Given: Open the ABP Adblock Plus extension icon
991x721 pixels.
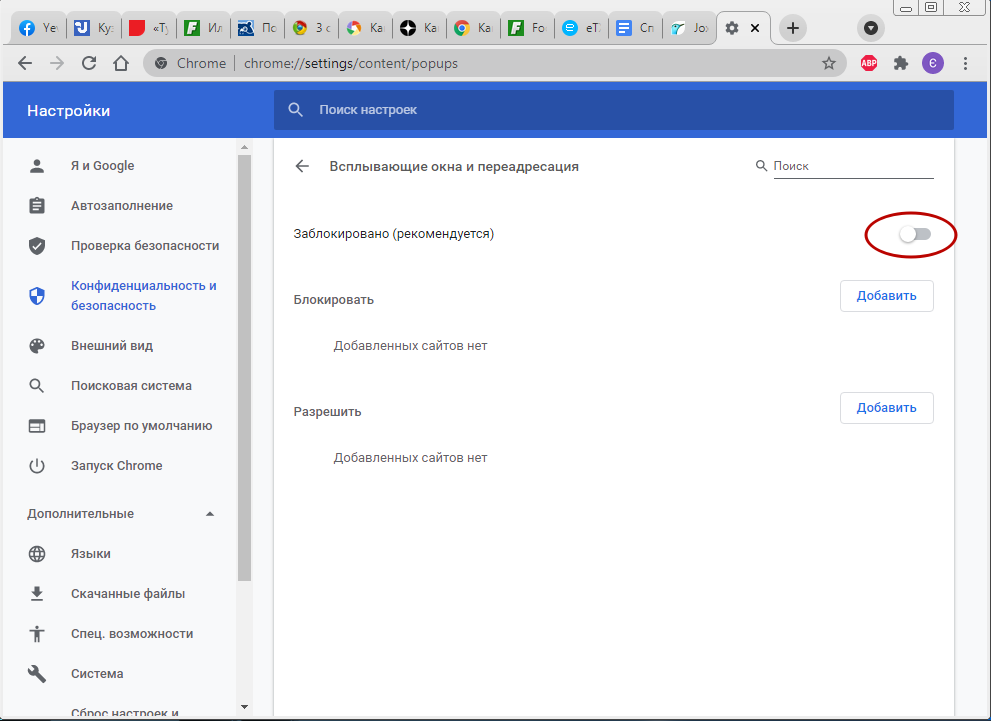Looking at the screenshot, I should click(869, 63).
